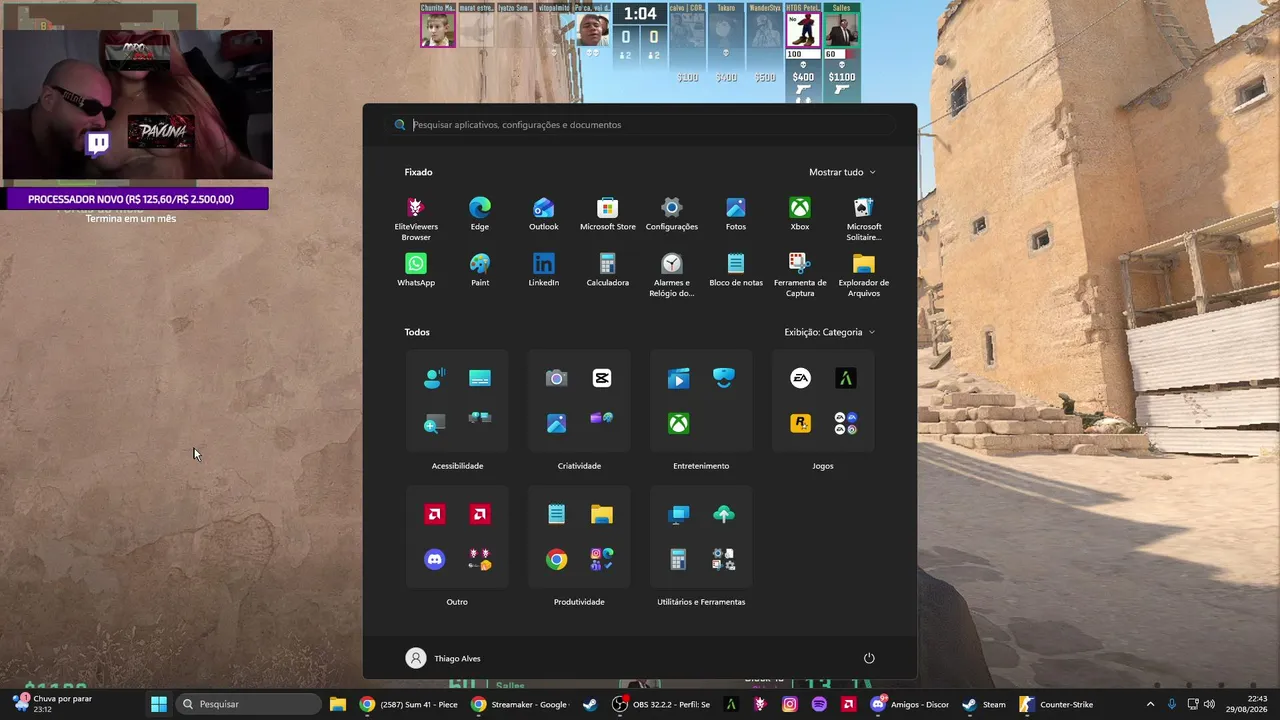Open Outlook in the pinned section
Viewport: 1280px width, 720px height.
pos(544,214)
